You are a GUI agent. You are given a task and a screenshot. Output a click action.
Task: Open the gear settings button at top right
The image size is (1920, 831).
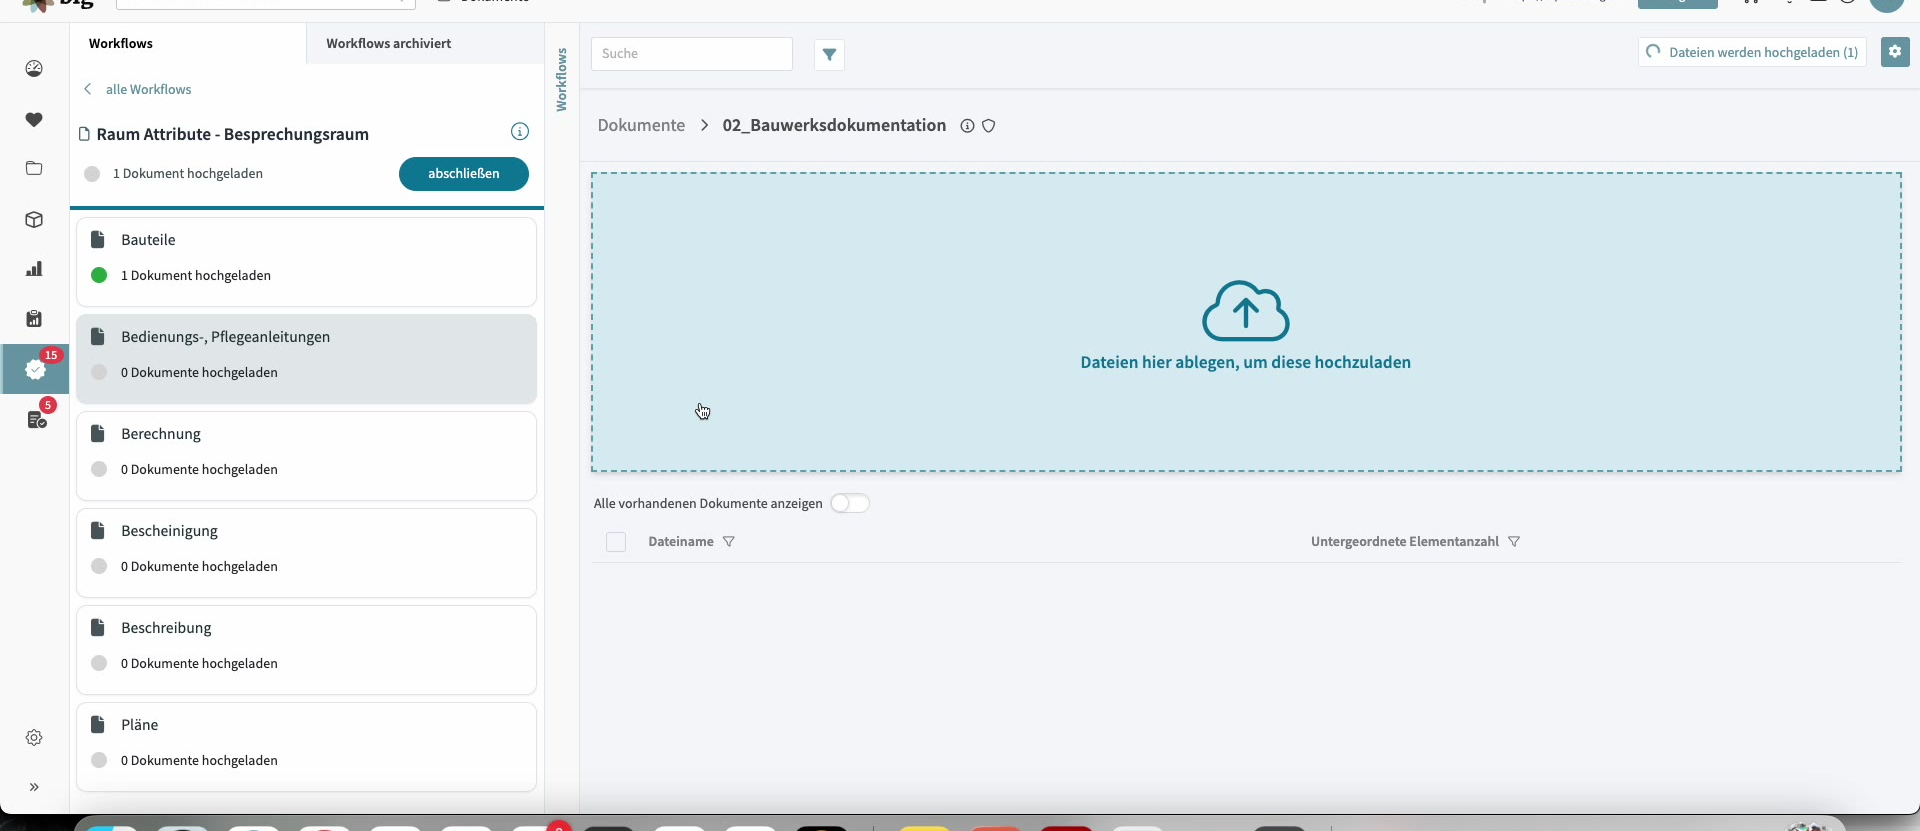1895,52
